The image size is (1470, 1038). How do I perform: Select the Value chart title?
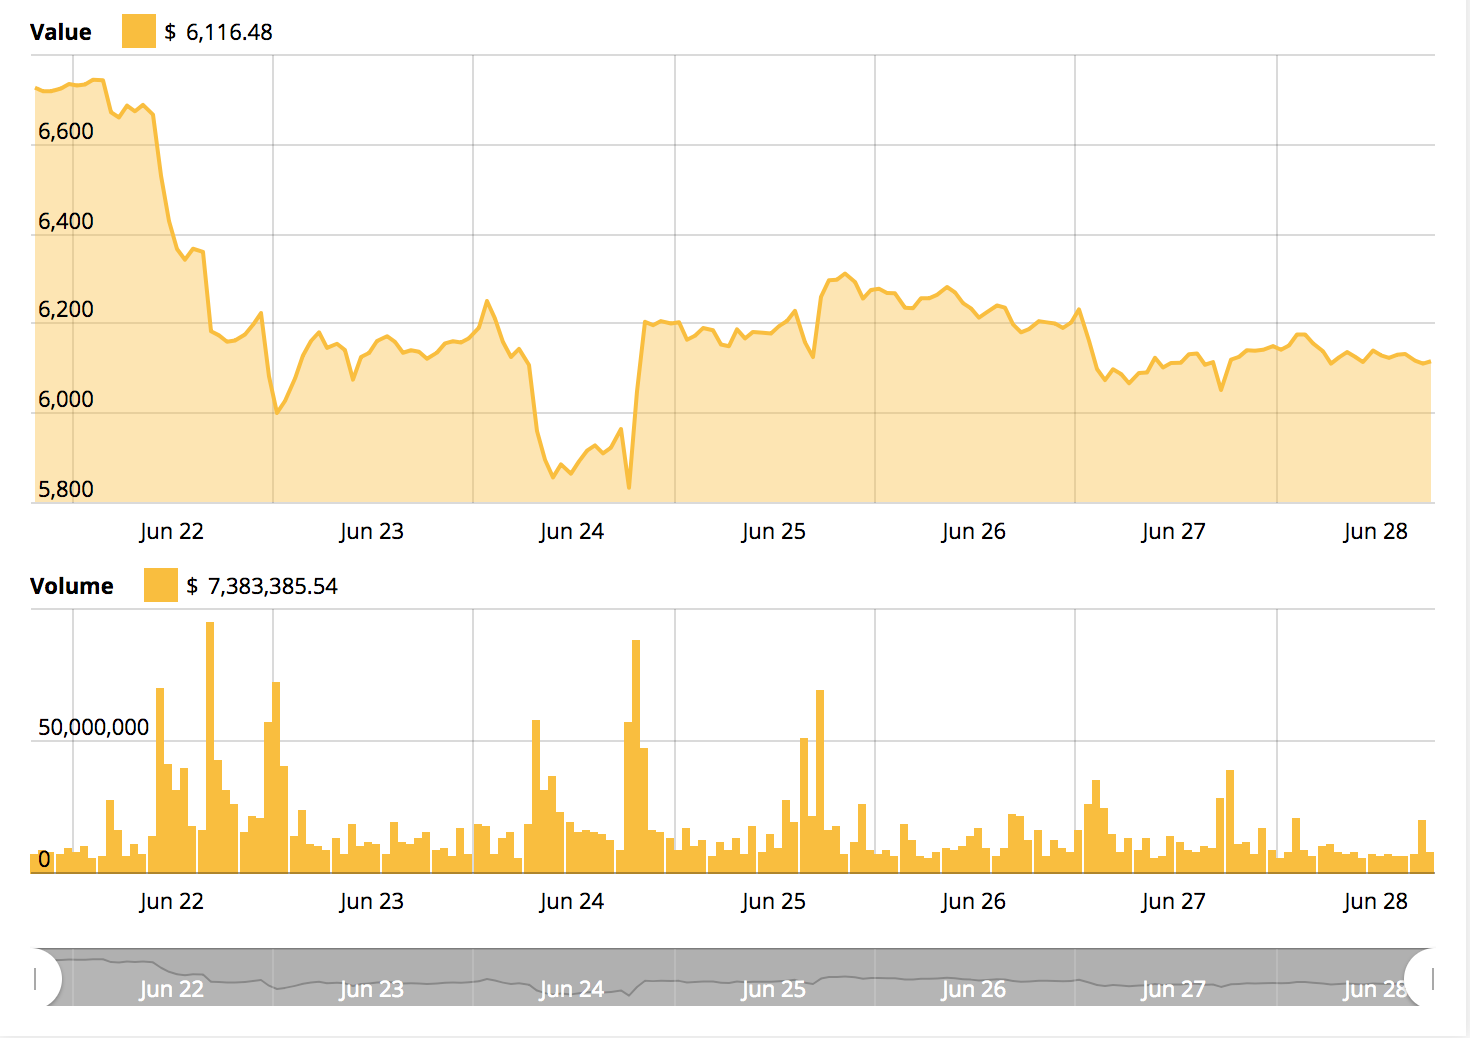(x=59, y=31)
